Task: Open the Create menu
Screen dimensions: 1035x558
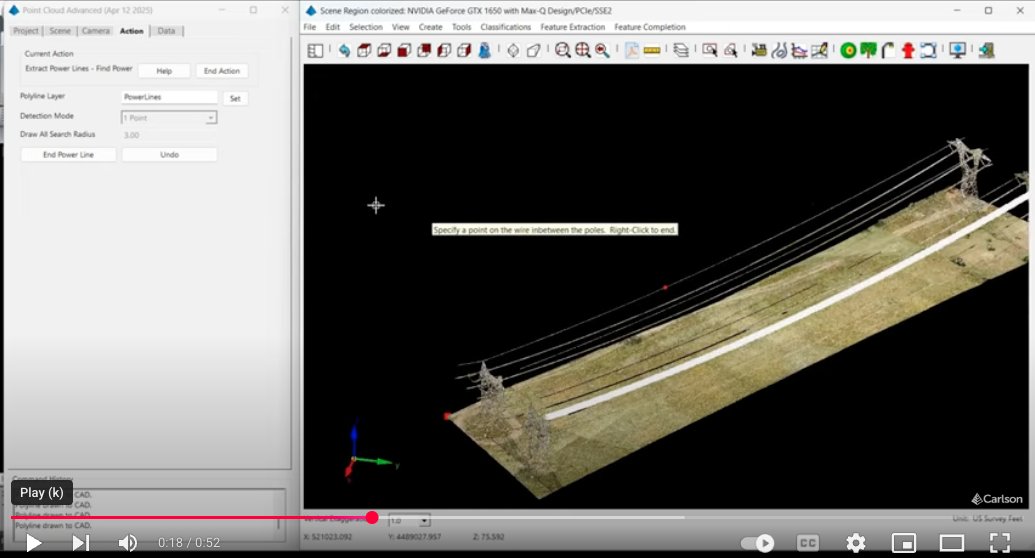Action: tap(430, 27)
